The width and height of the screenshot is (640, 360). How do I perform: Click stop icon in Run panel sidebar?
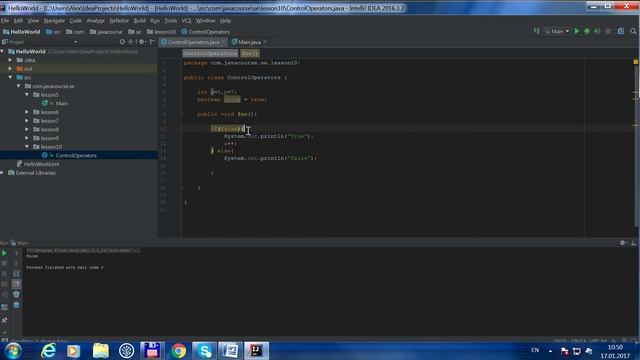[x=4, y=264]
